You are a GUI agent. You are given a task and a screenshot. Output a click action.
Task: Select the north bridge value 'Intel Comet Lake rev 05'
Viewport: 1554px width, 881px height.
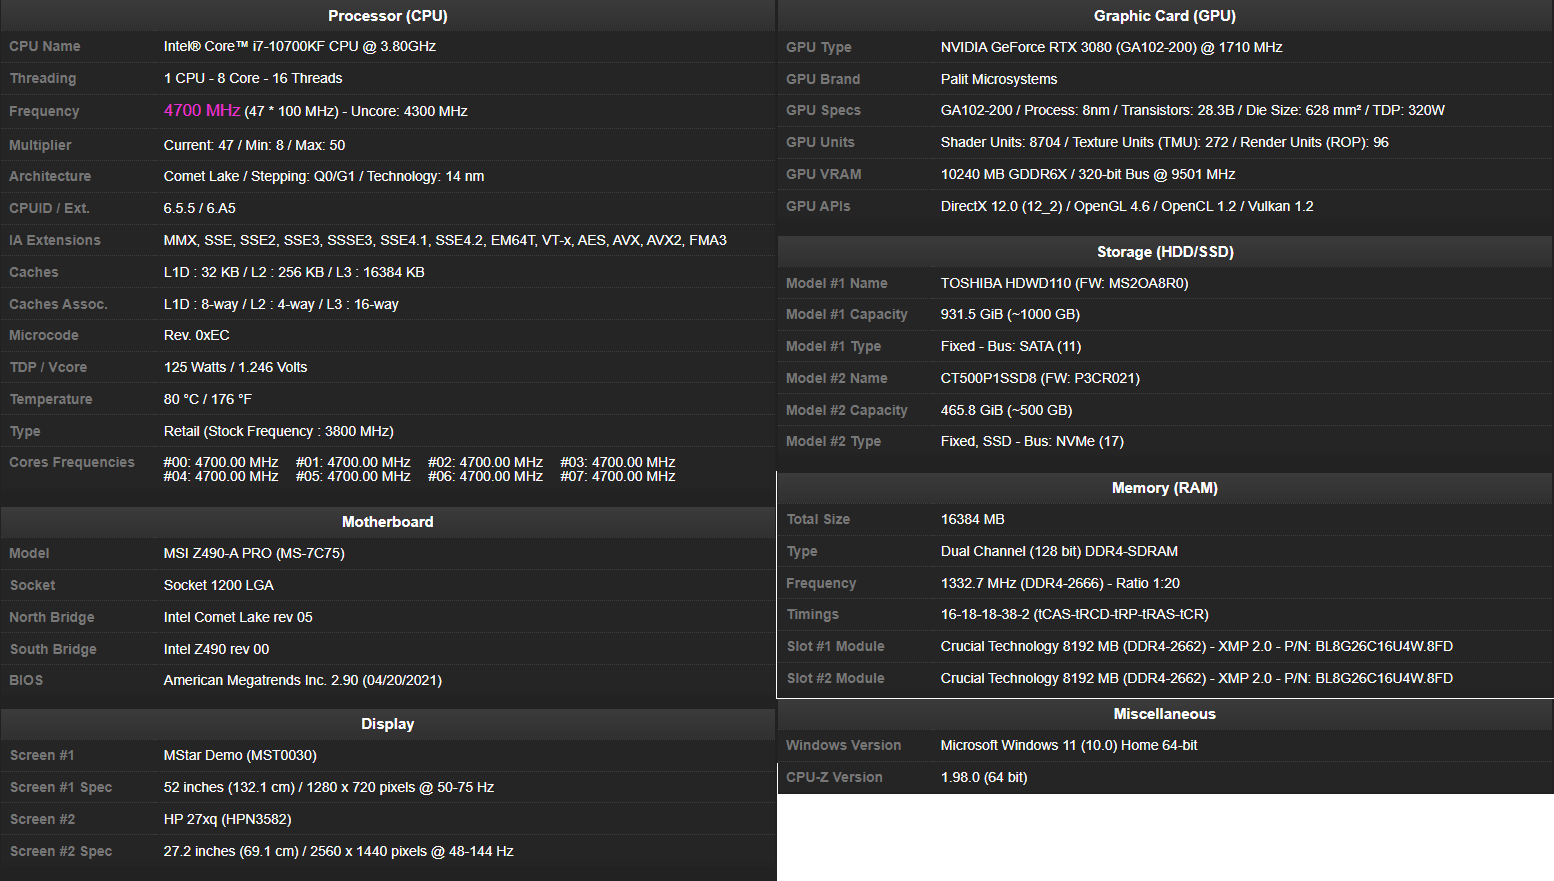[238, 617]
